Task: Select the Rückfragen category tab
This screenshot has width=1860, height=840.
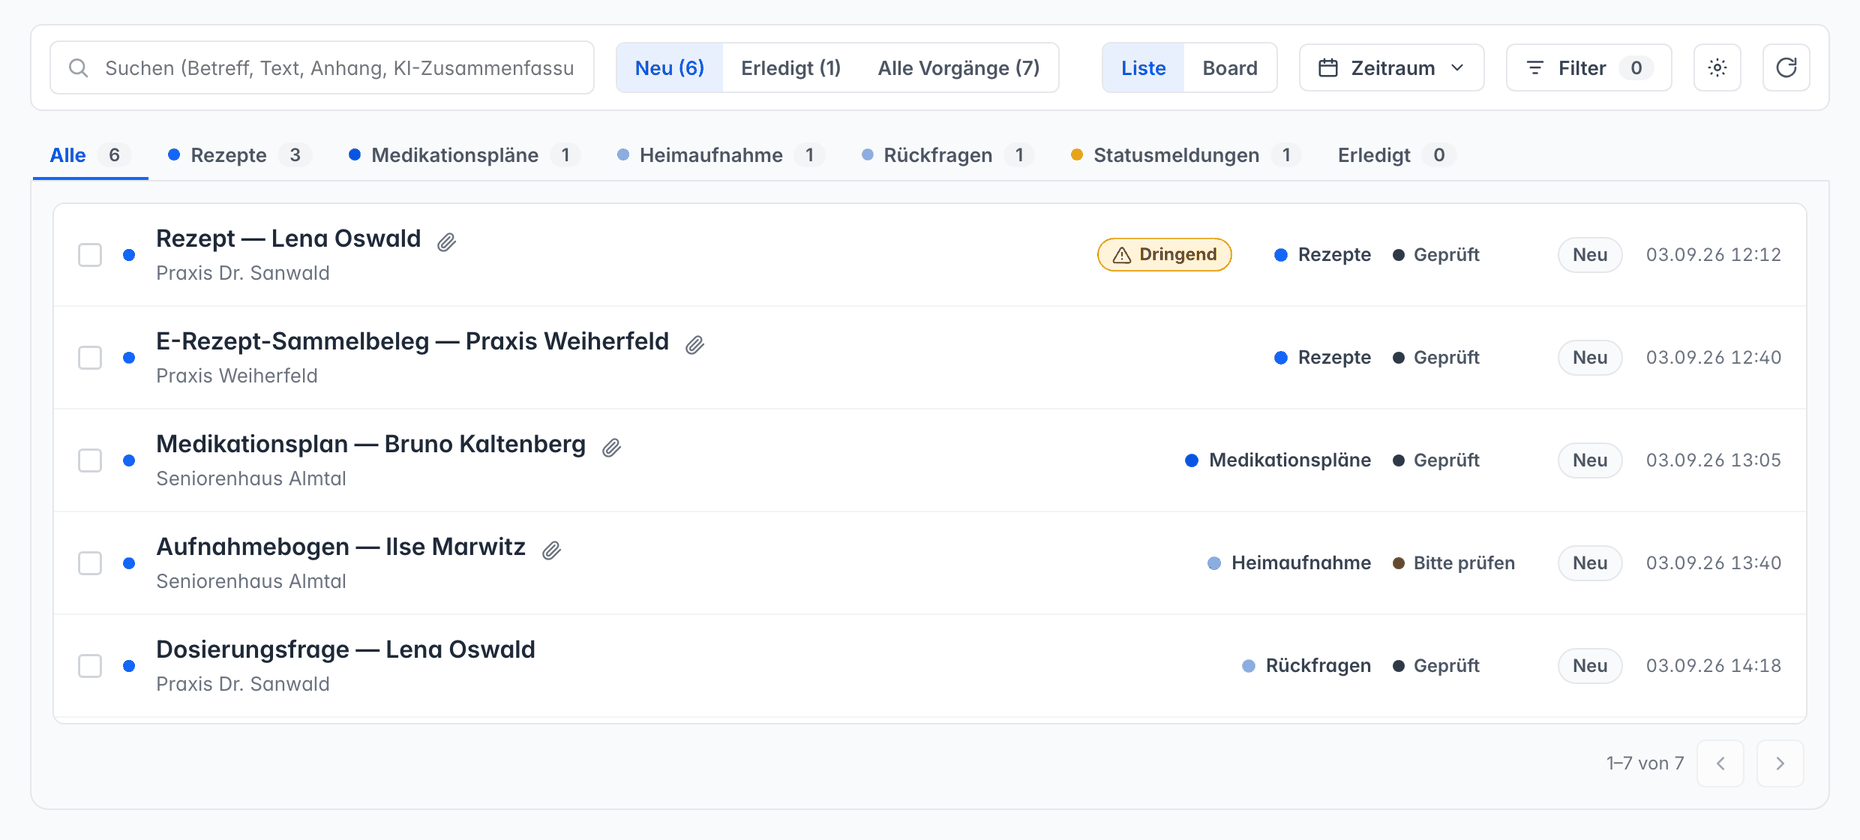Action: click(x=948, y=155)
